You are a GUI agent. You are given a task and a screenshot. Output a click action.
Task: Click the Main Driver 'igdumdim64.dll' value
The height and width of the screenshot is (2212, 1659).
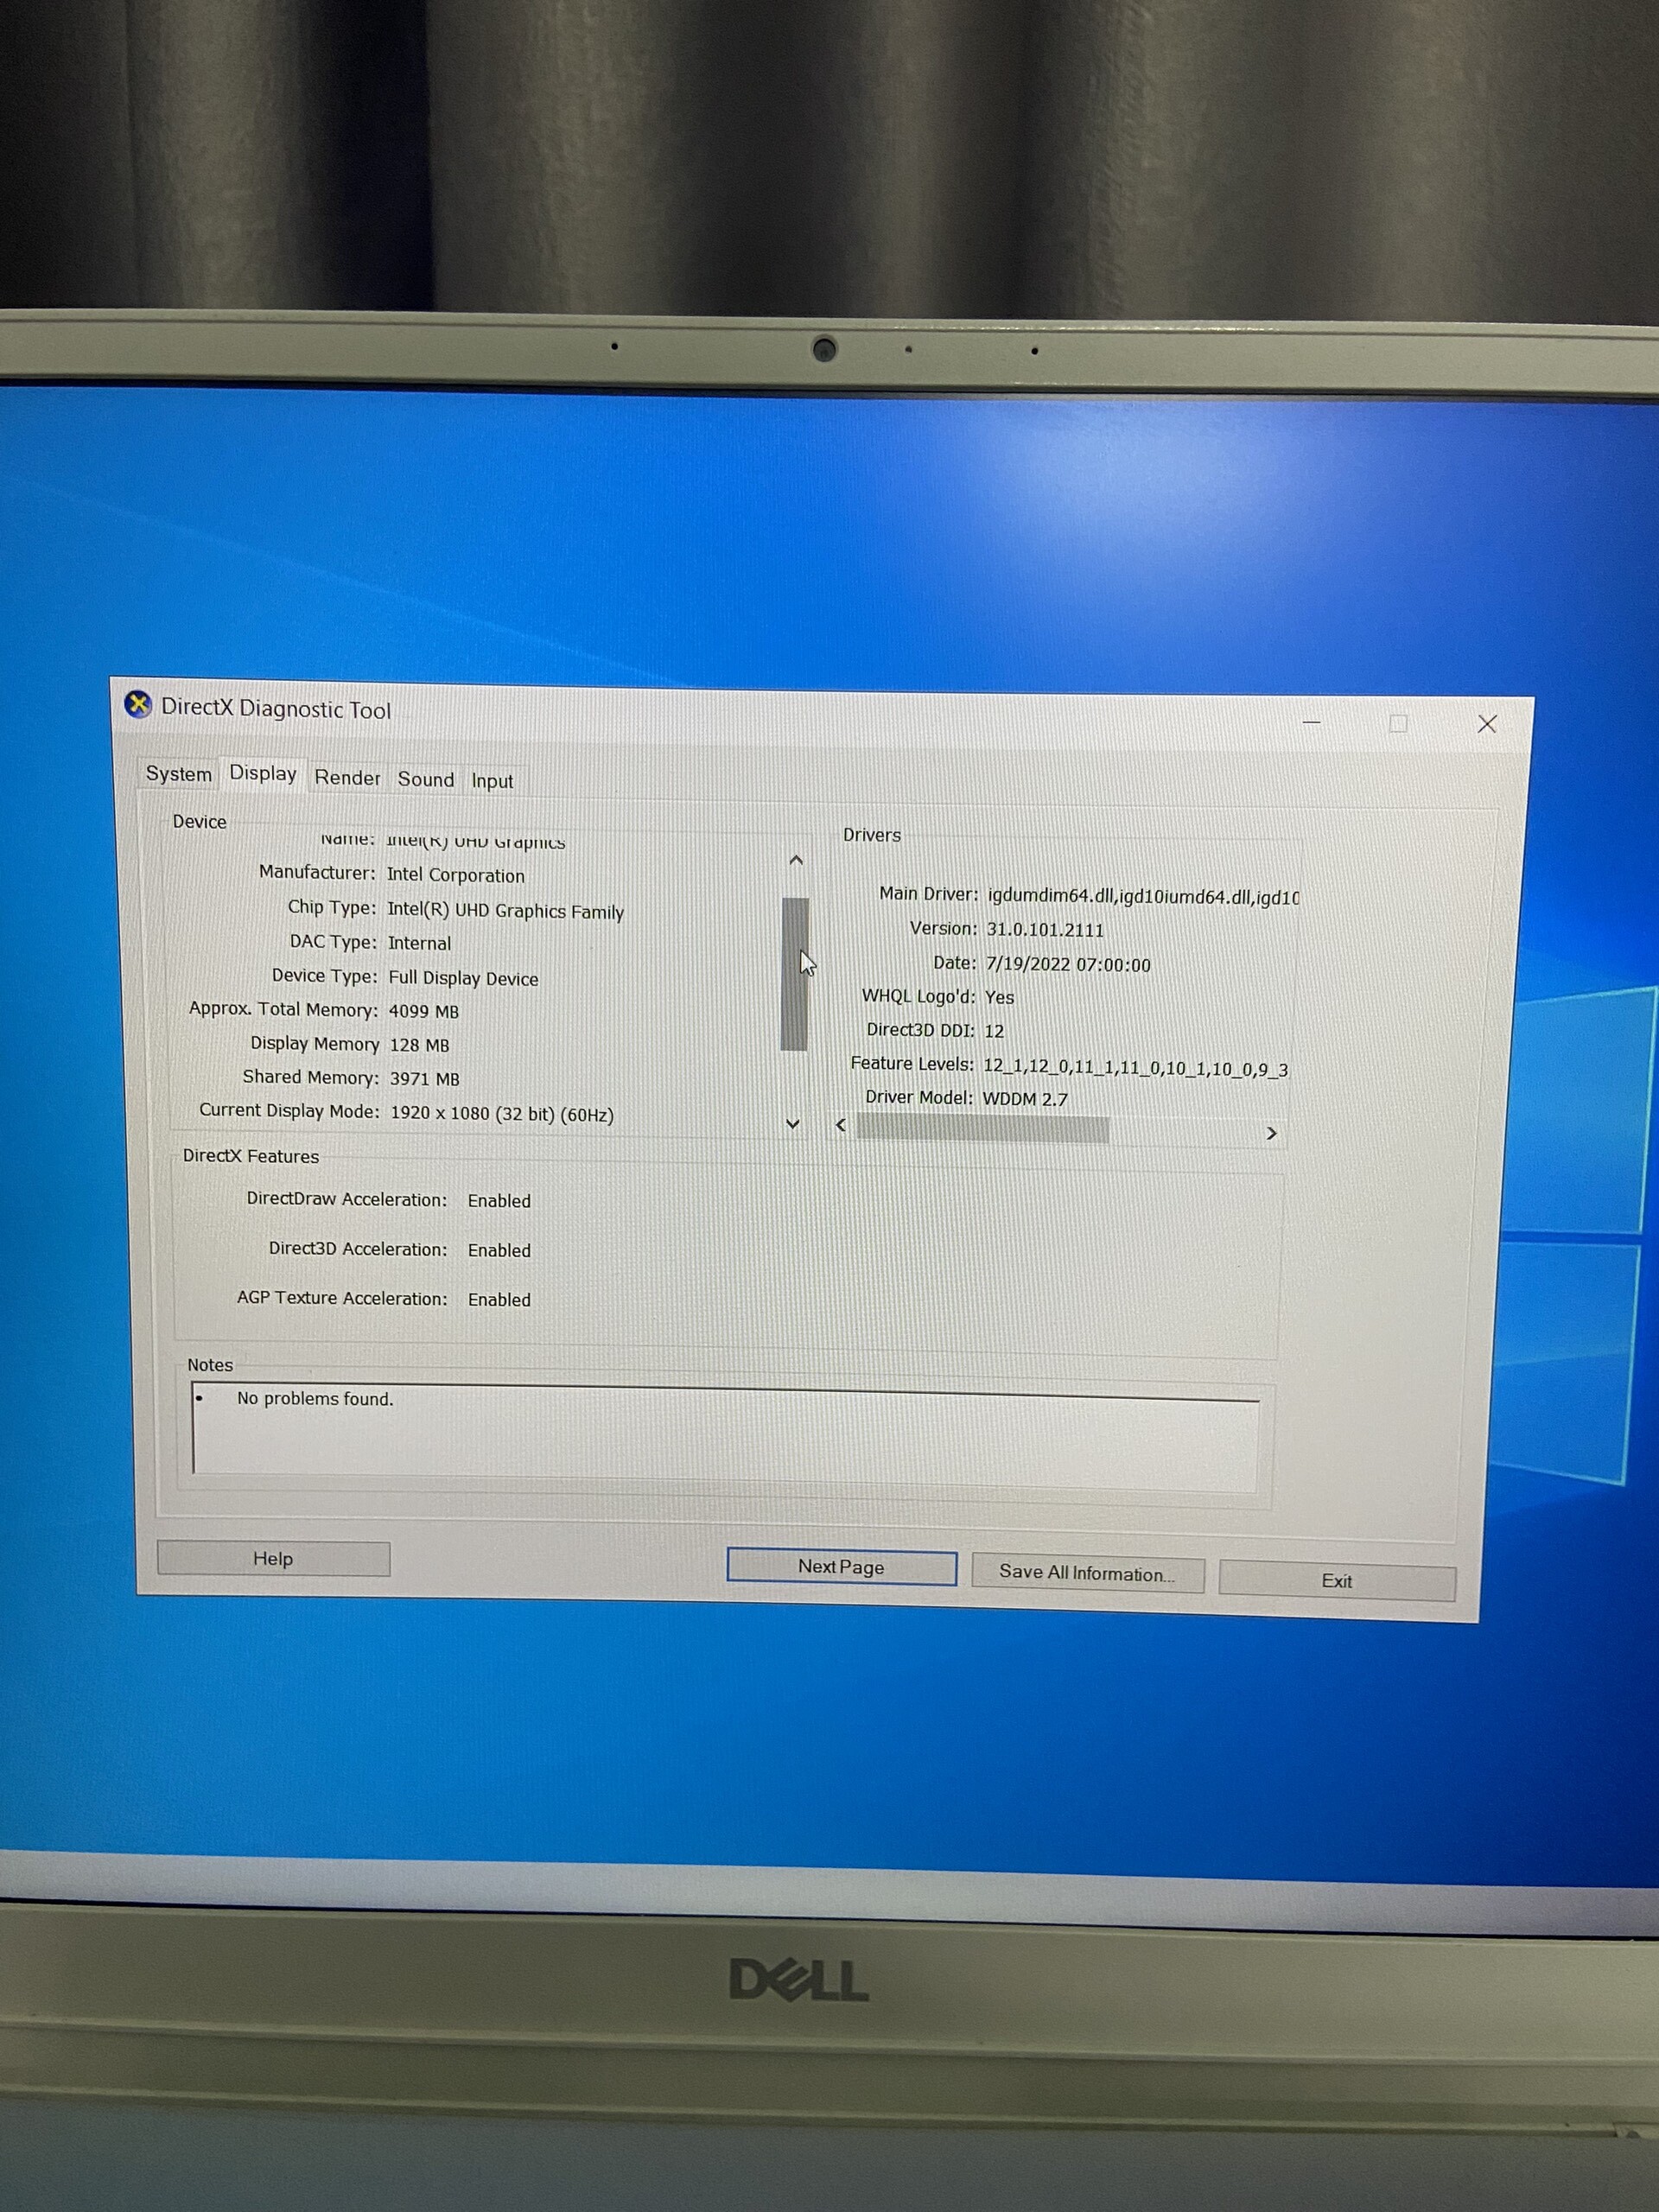1143,897
